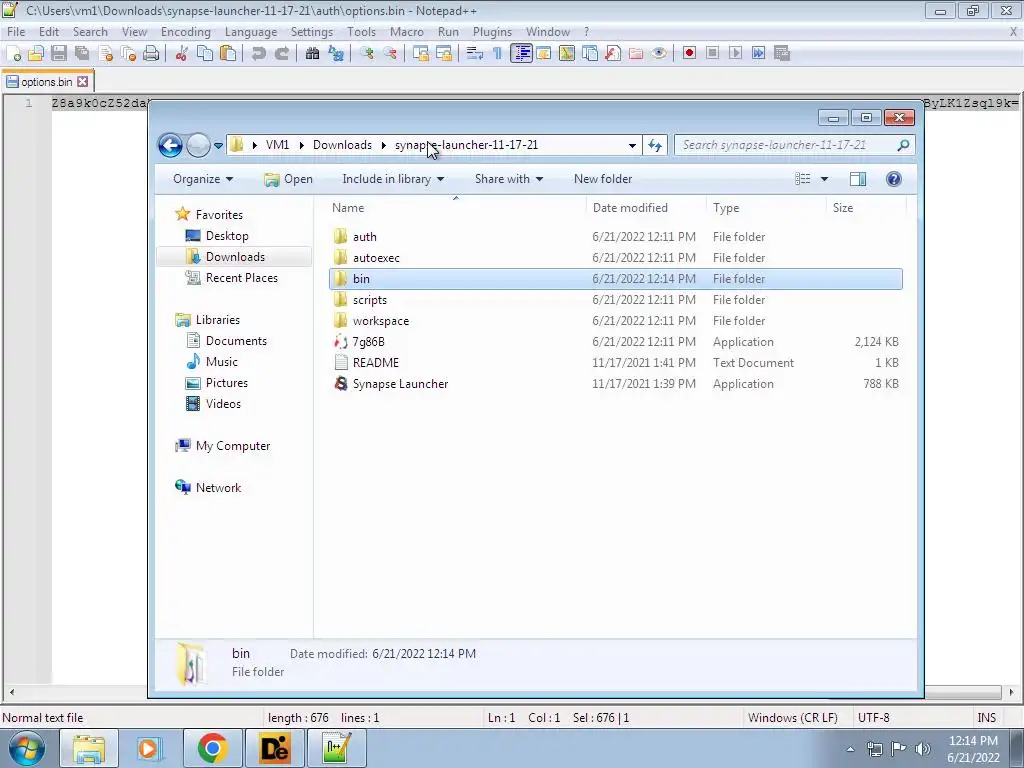Select the 7g86B application file
The height and width of the screenshot is (768, 1024).
(x=616, y=342)
